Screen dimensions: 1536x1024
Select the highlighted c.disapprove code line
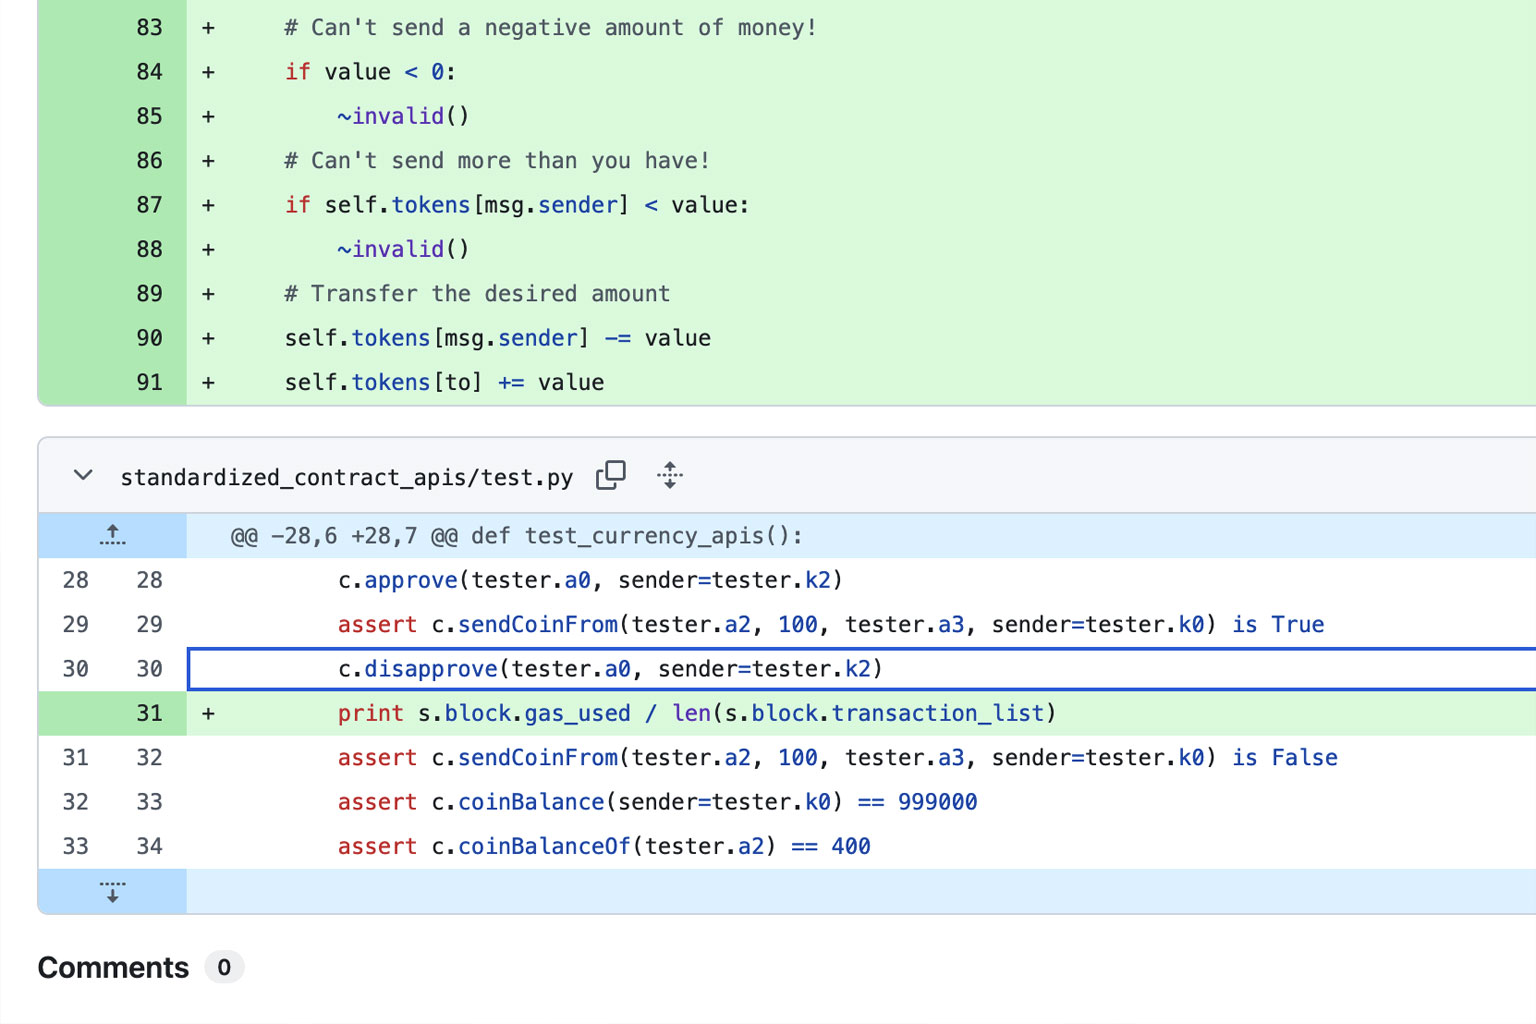pos(610,669)
